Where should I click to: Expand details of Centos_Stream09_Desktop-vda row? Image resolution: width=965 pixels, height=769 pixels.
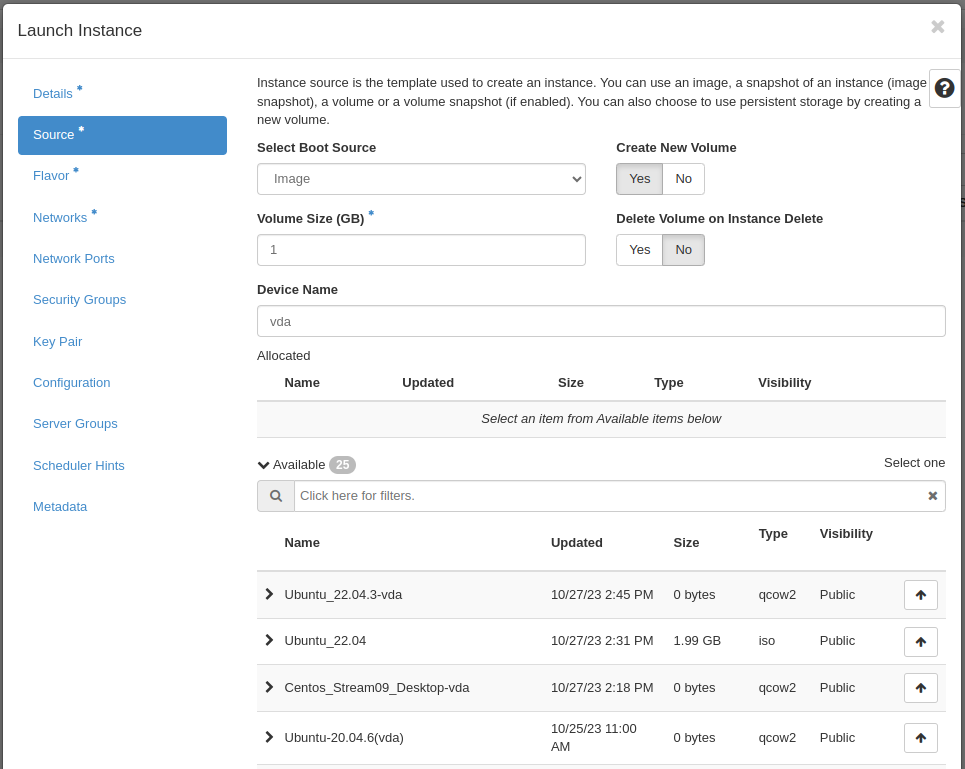coord(269,687)
